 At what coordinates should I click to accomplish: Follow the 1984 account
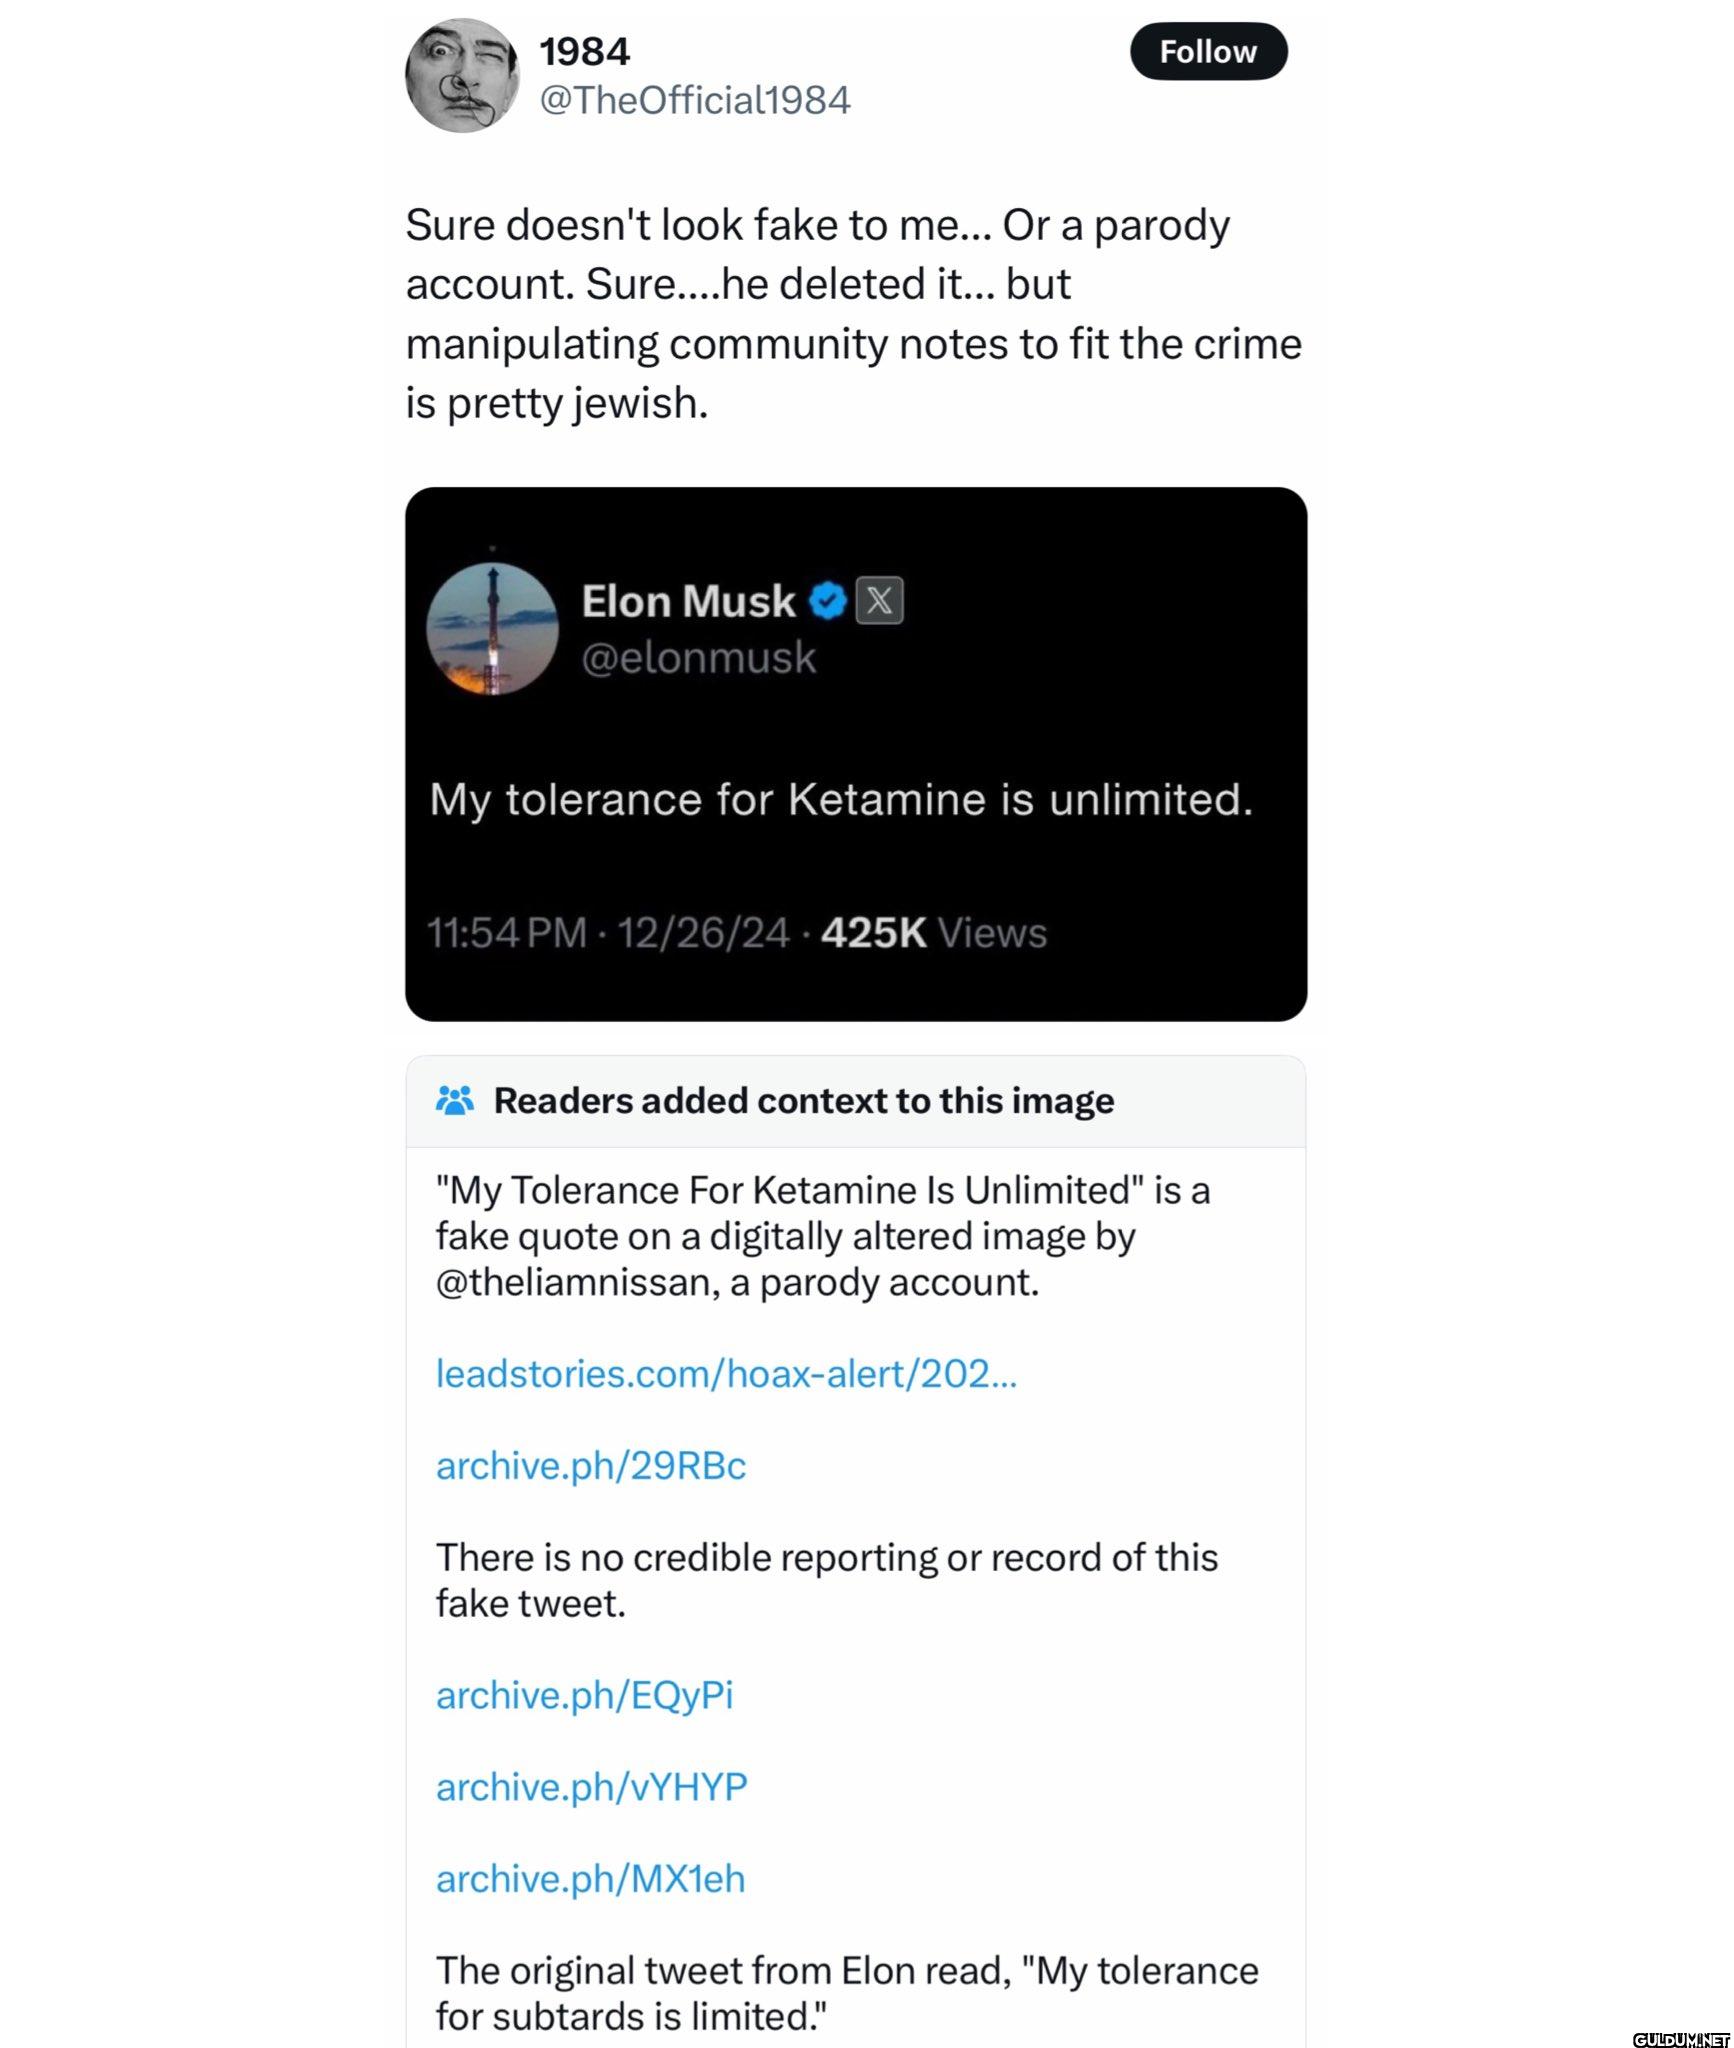(x=1208, y=51)
